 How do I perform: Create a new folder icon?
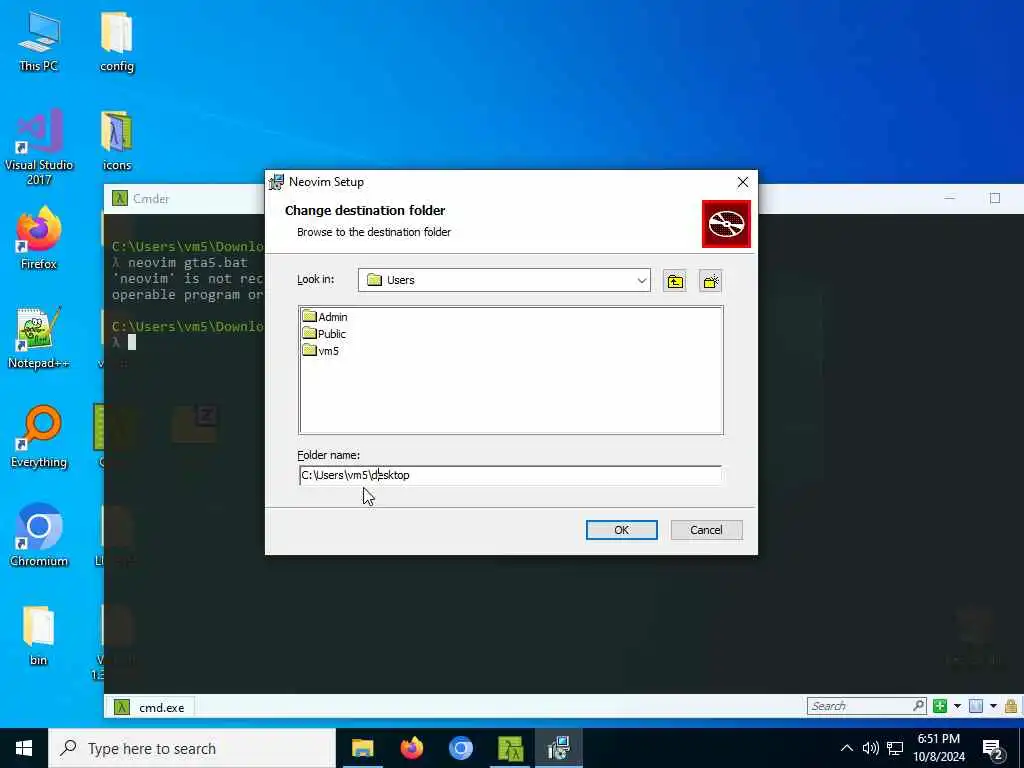(710, 281)
